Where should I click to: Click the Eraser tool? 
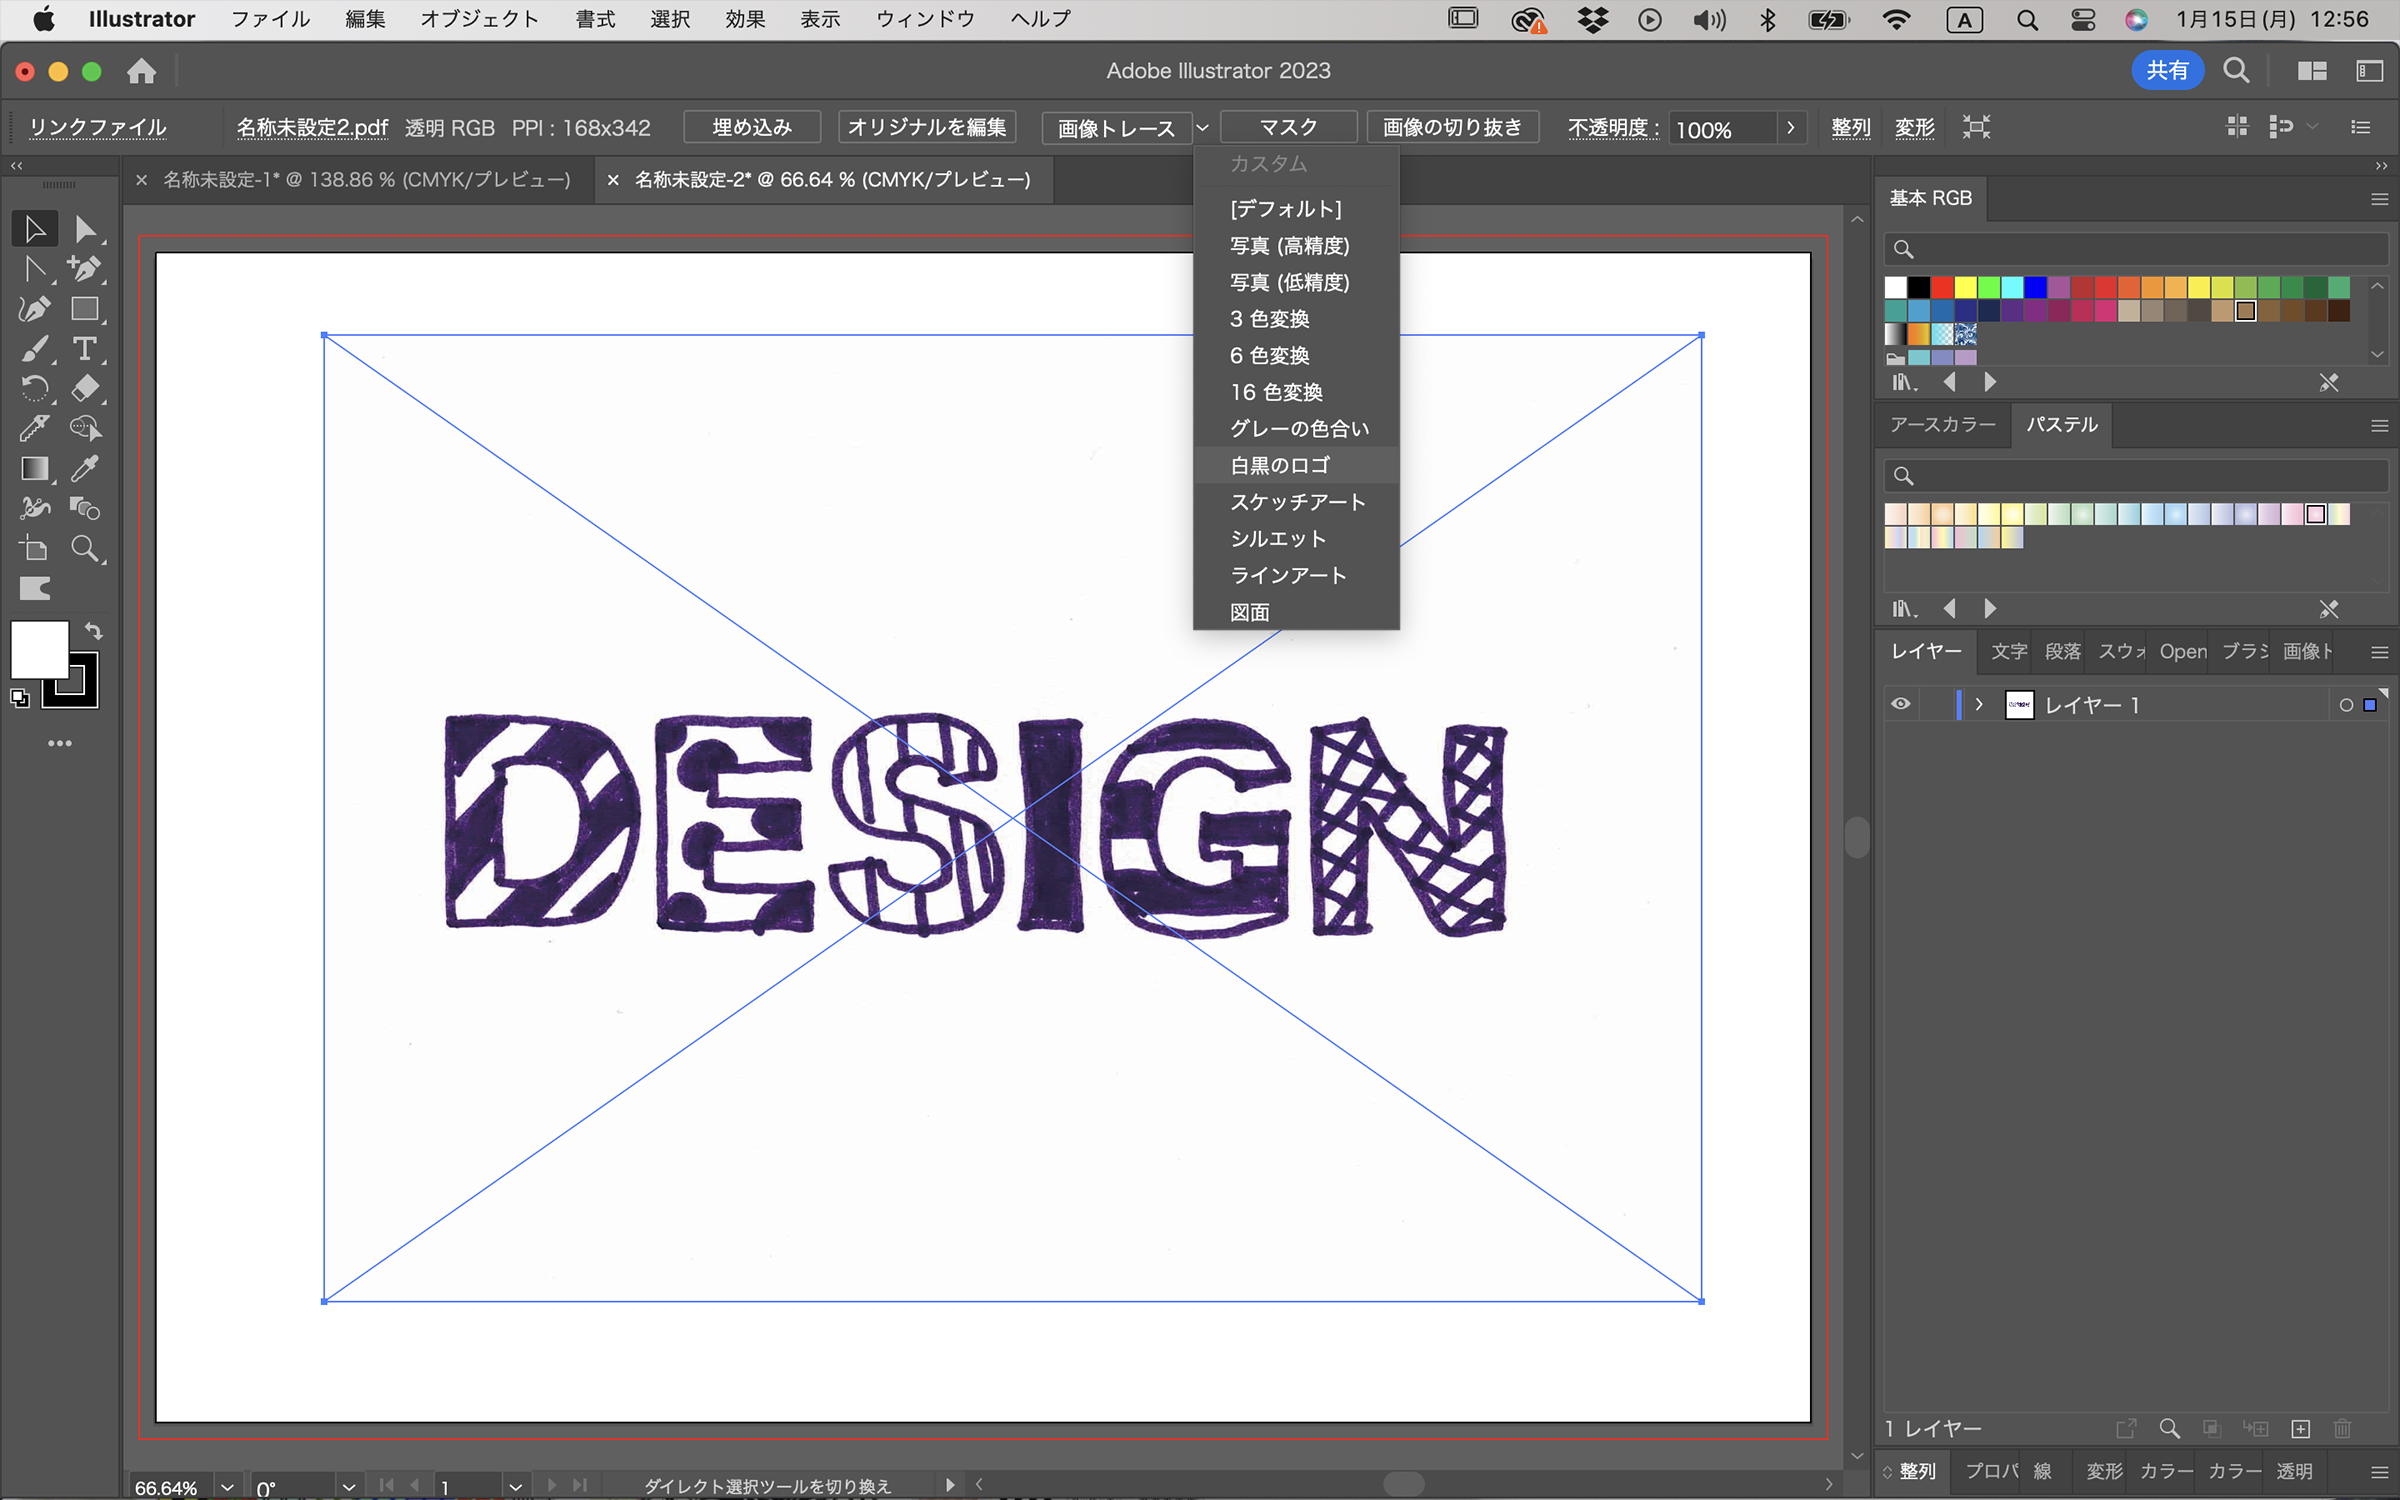pyautogui.click(x=86, y=389)
